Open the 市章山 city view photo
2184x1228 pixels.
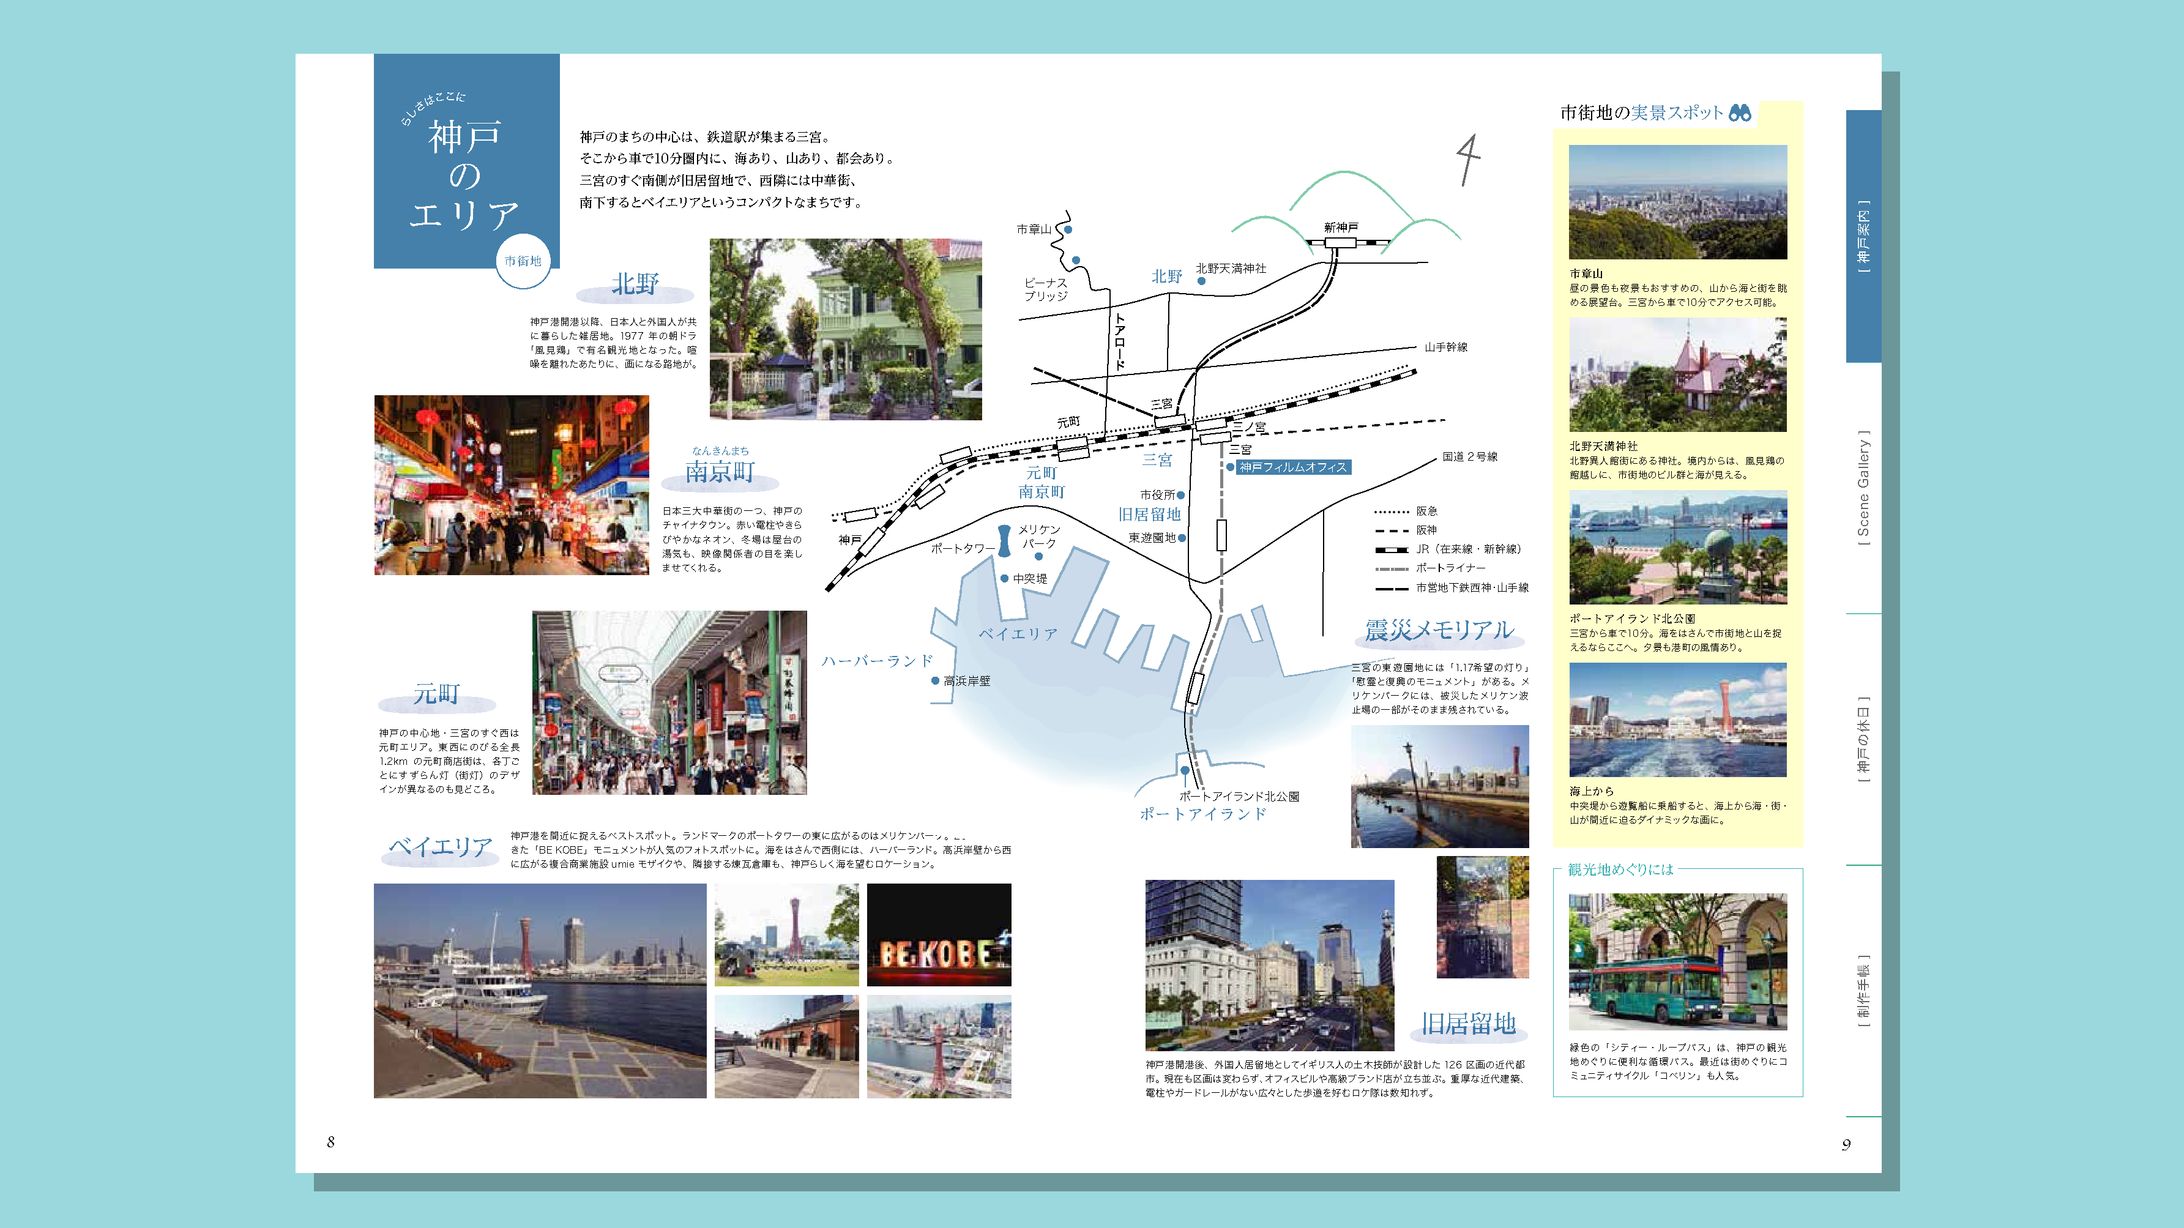click(x=1677, y=202)
